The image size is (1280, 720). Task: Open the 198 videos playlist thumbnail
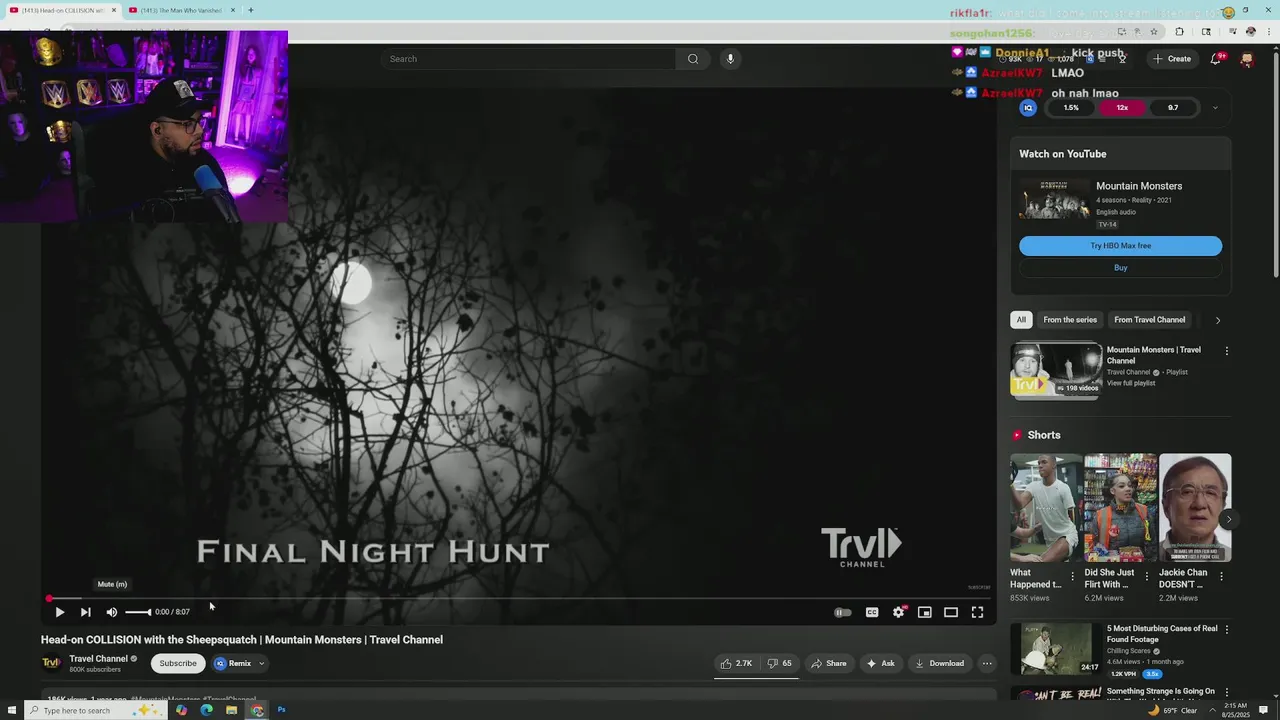pos(1056,371)
